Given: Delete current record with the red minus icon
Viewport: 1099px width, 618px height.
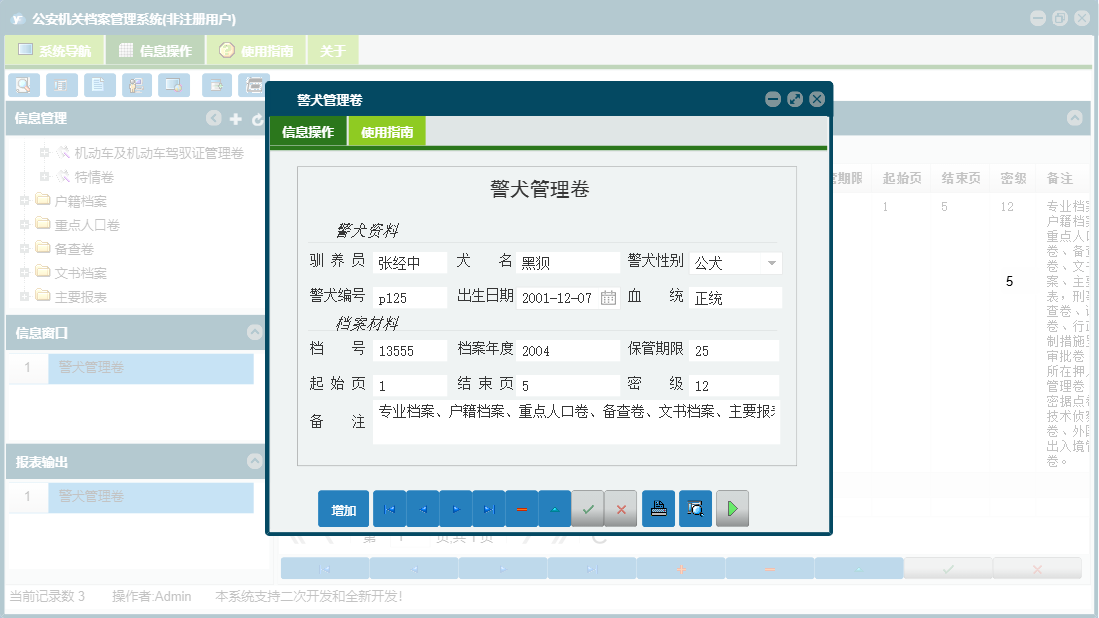Looking at the screenshot, I should [522, 508].
